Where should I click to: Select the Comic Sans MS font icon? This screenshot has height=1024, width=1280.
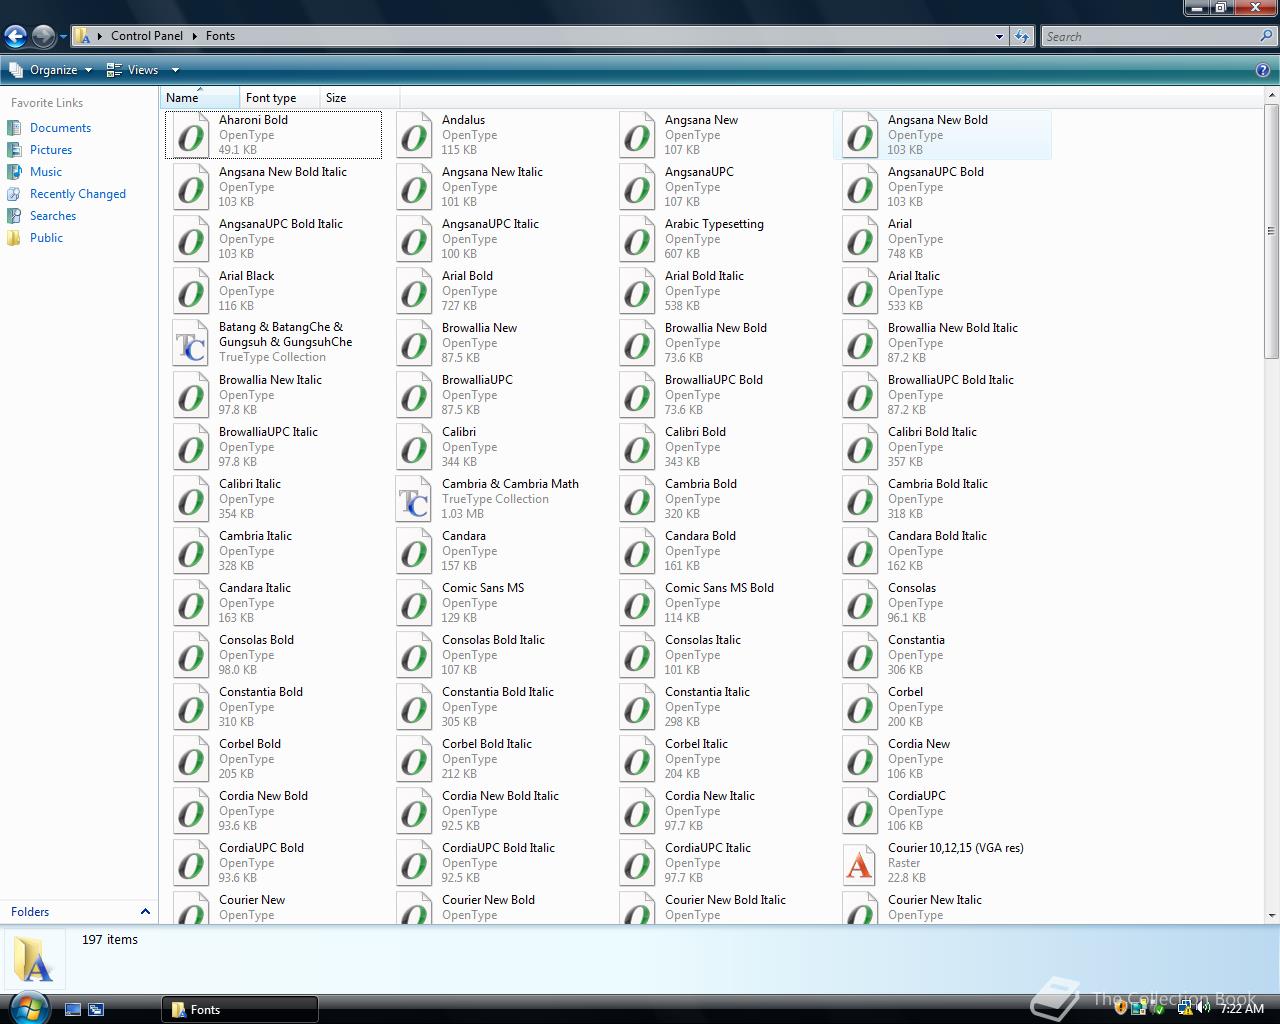414,603
